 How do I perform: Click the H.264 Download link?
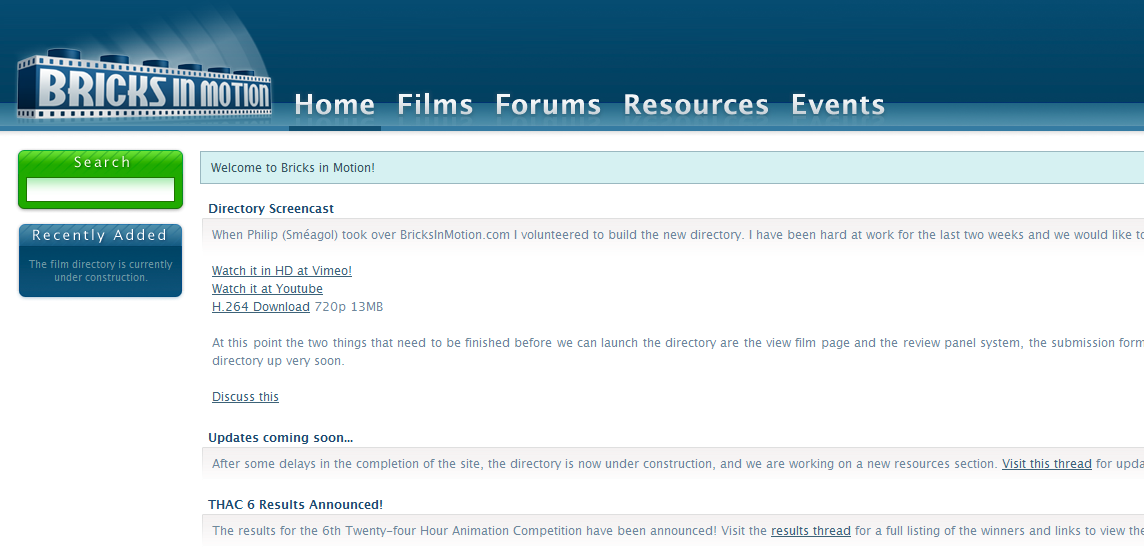[260, 307]
